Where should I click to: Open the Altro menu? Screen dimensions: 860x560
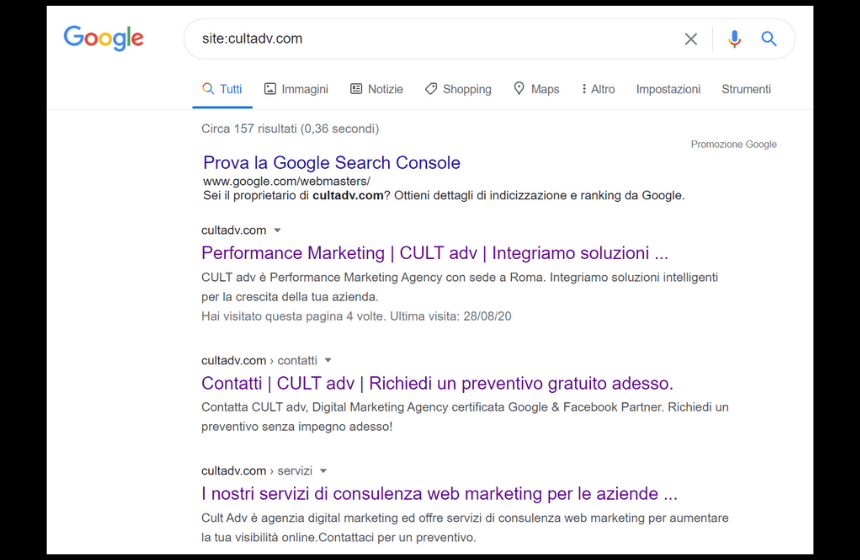click(x=598, y=89)
